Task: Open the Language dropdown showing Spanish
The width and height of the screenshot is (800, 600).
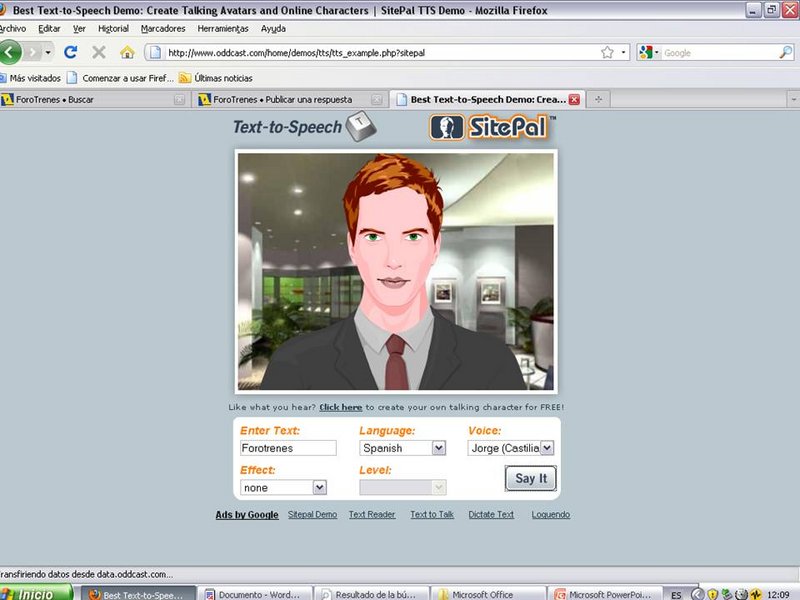Action: [x=403, y=448]
